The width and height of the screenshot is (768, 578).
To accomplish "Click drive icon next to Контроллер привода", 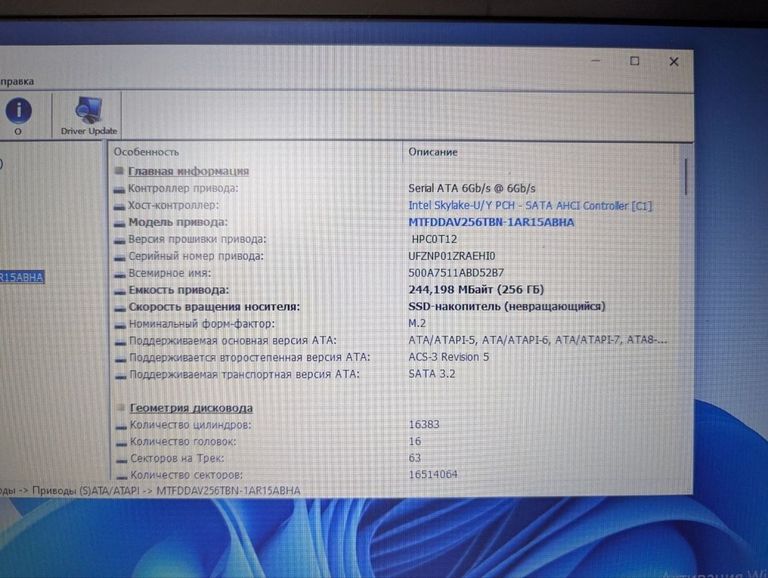I will click(119, 190).
